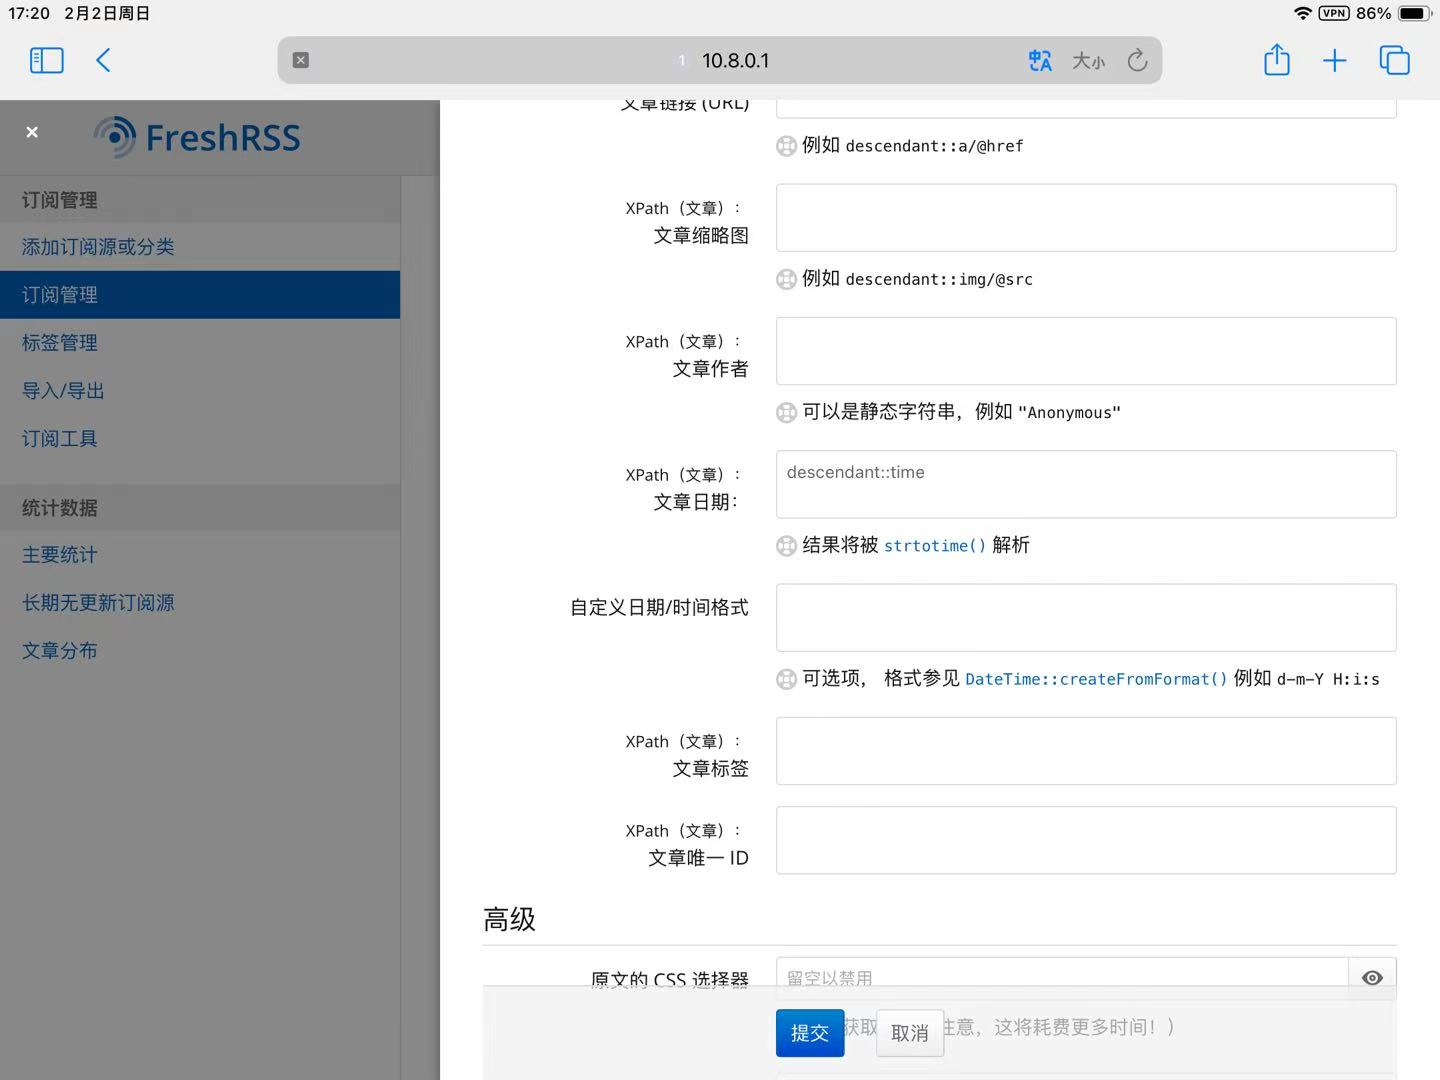
Task: Open Safari's share sheet icon
Action: click(1276, 60)
